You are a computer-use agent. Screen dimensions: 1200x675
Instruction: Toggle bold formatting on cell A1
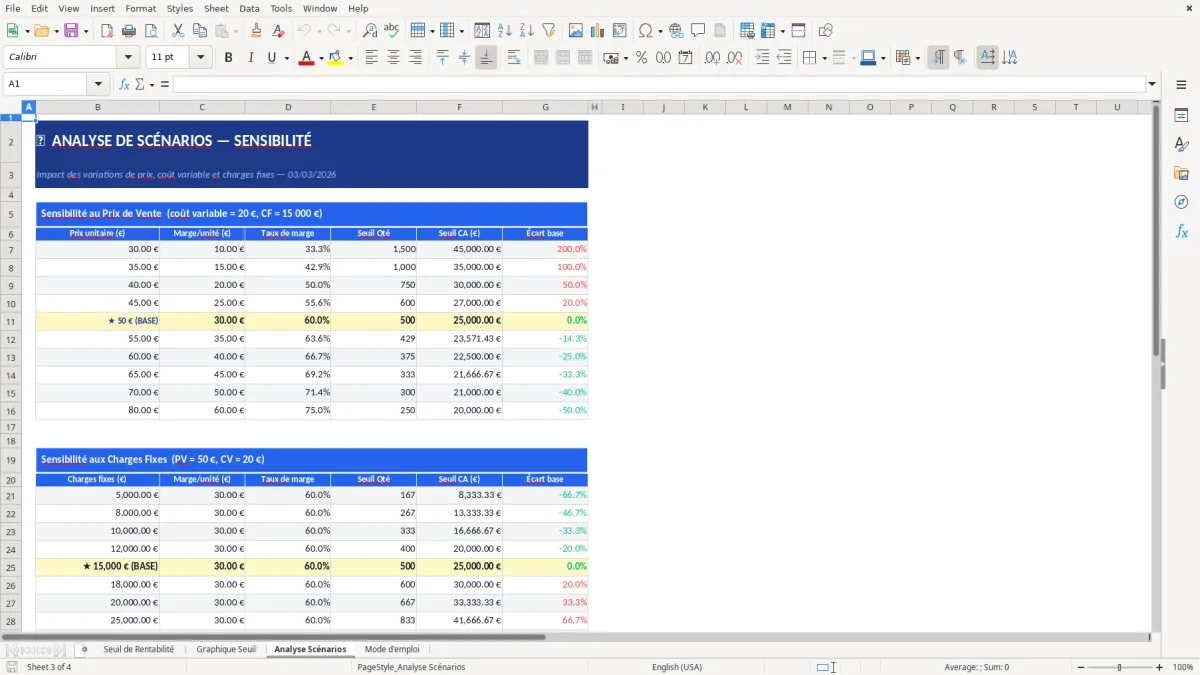click(228, 57)
